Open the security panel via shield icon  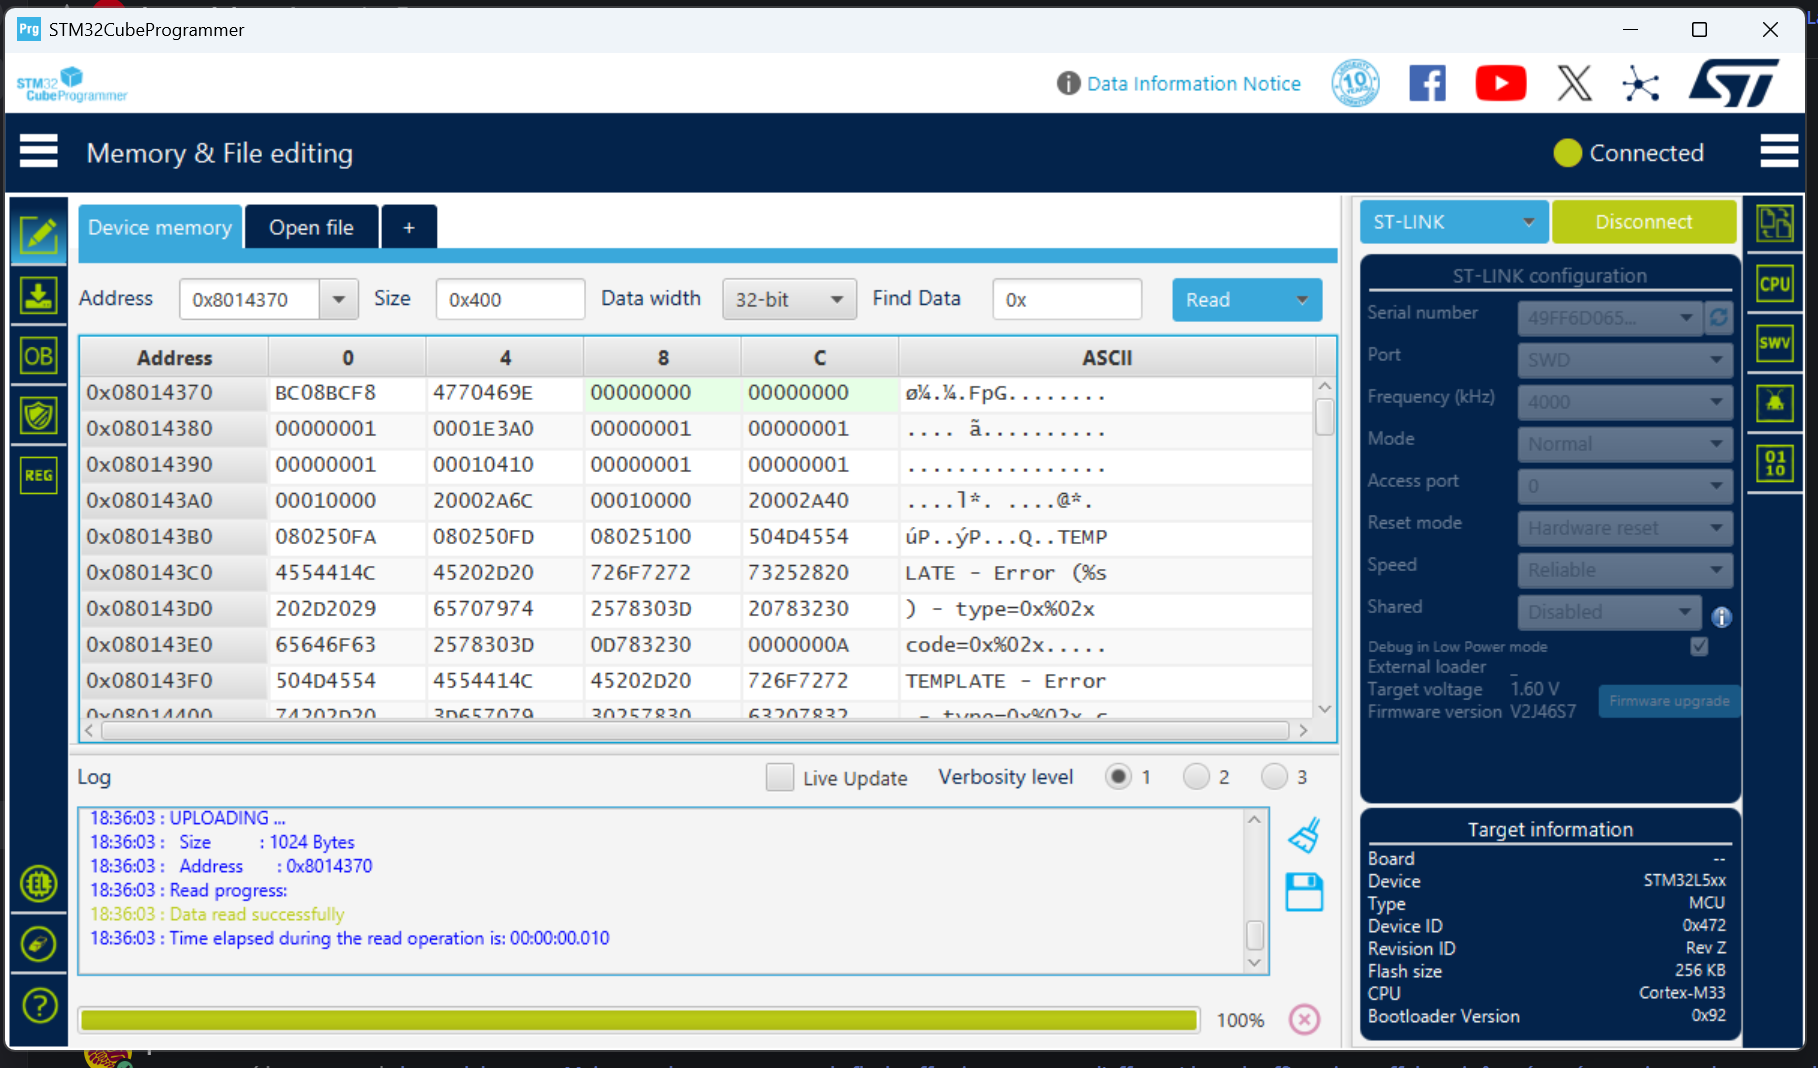coord(38,415)
